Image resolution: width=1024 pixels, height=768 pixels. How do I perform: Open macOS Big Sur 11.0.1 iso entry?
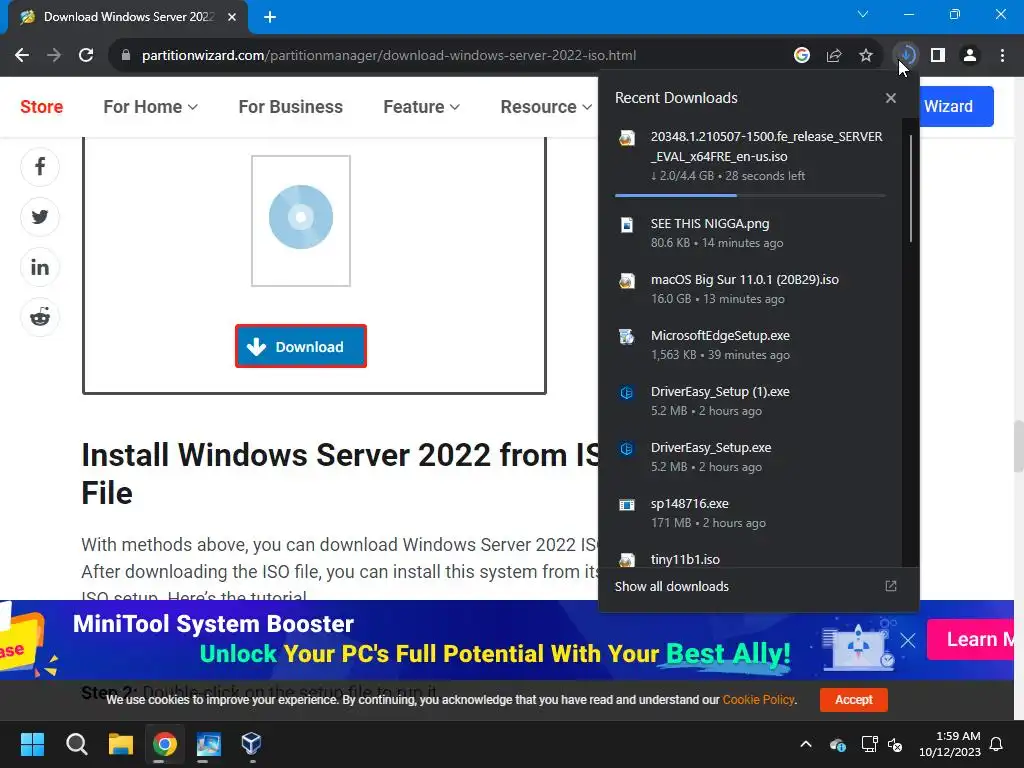point(750,289)
